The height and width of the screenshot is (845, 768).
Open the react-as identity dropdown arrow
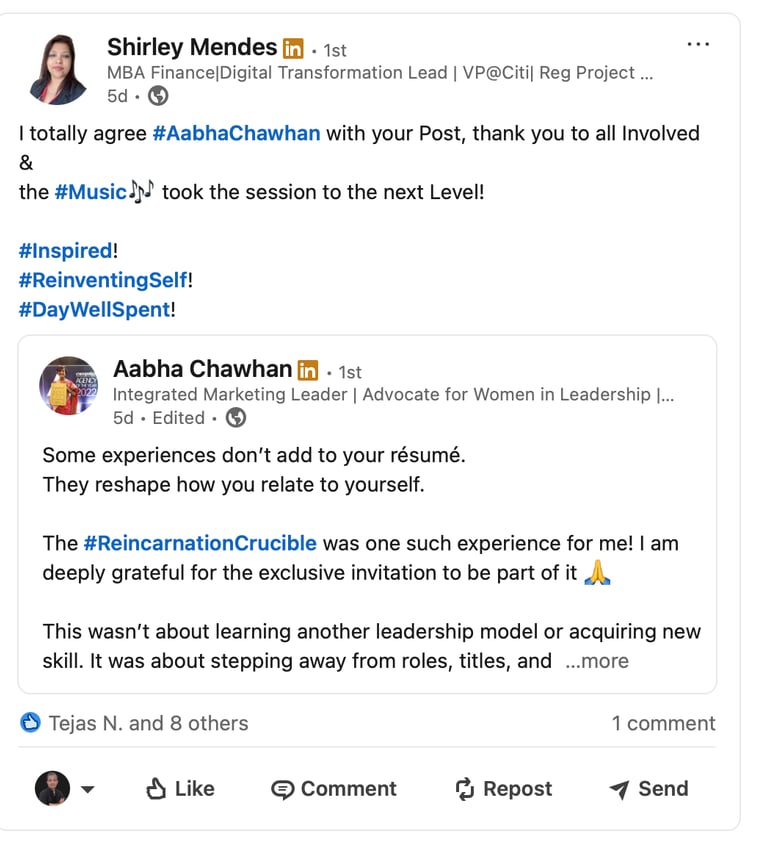(x=87, y=790)
